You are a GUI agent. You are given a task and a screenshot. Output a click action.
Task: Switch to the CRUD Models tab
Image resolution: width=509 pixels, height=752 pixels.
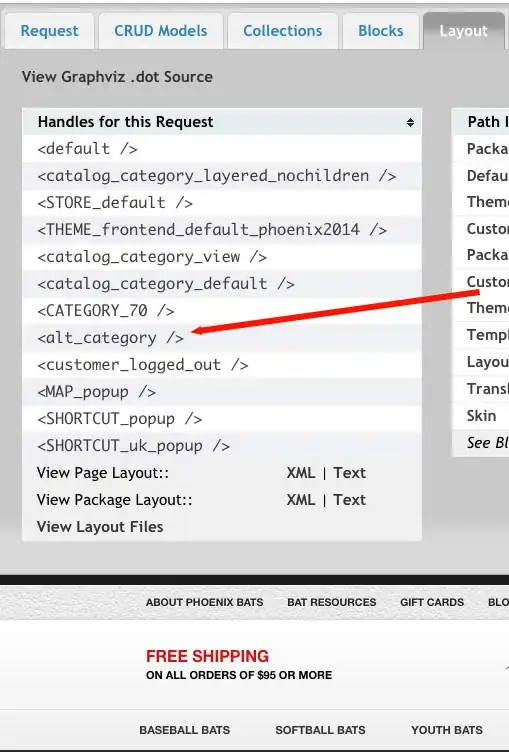[x=161, y=31]
